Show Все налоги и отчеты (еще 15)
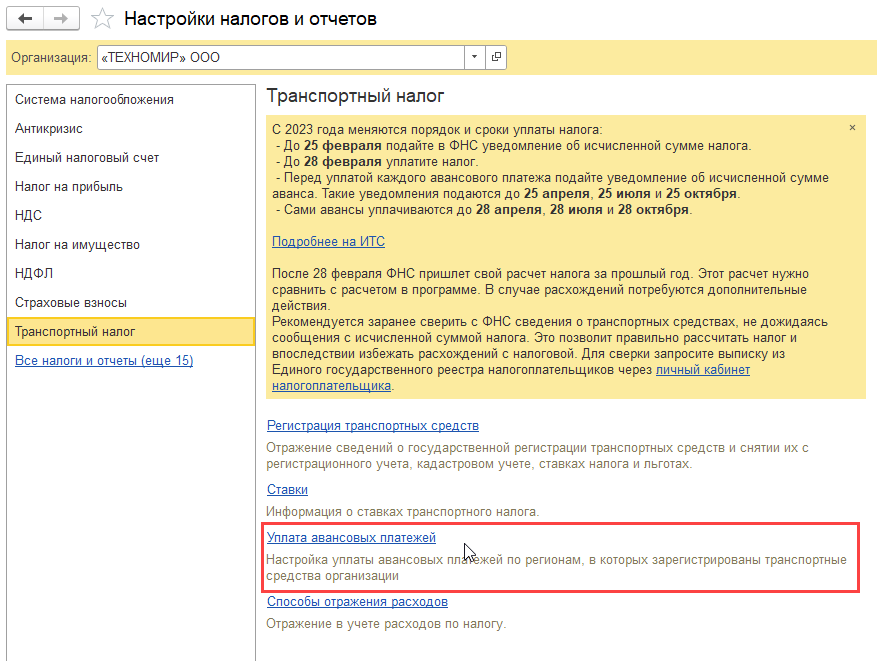This screenshot has height=661, width=877. pyautogui.click(x=104, y=361)
